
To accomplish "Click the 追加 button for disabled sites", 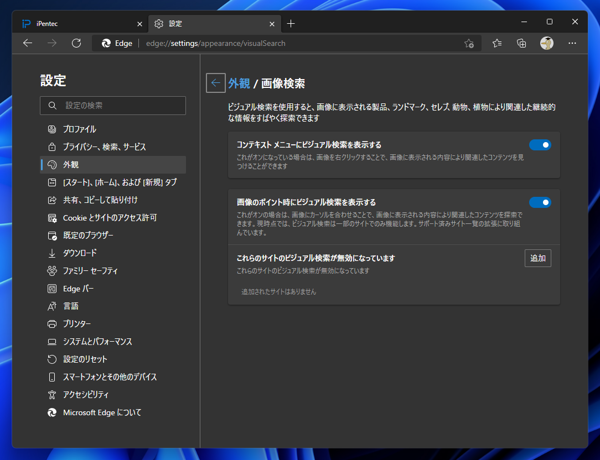I will tap(538, 258).
